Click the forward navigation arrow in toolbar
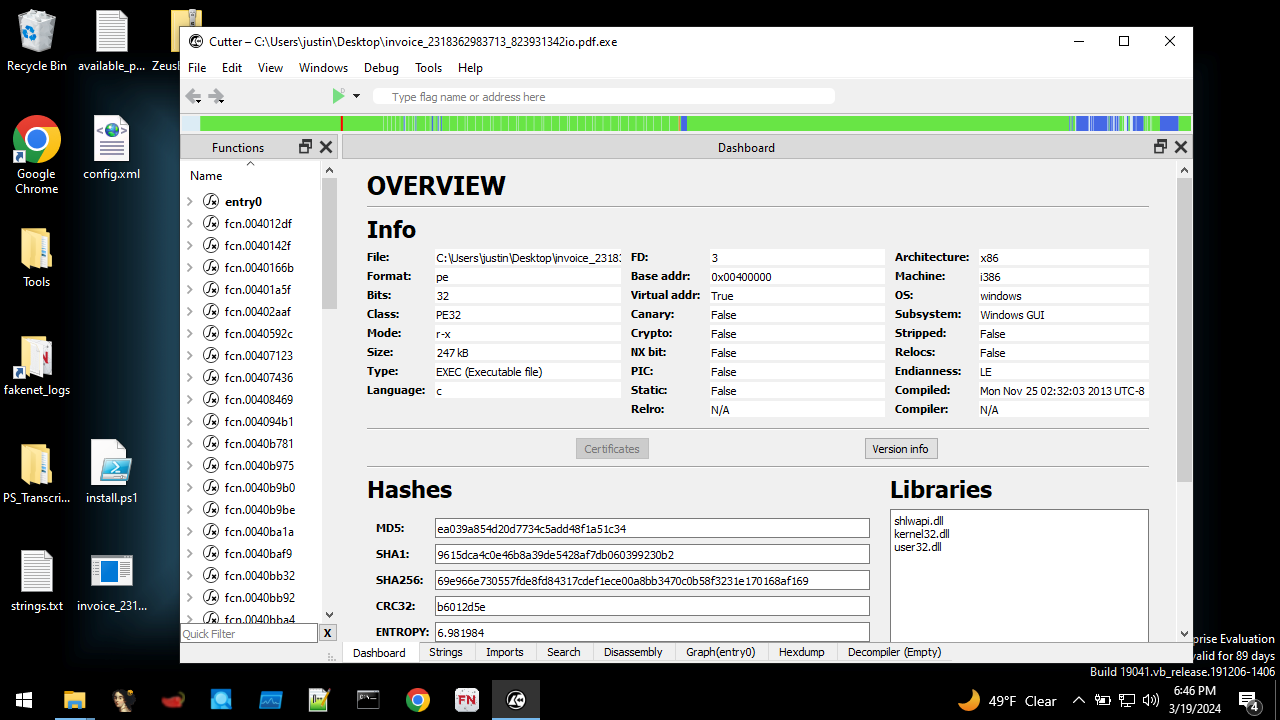 tap(216, 96)
